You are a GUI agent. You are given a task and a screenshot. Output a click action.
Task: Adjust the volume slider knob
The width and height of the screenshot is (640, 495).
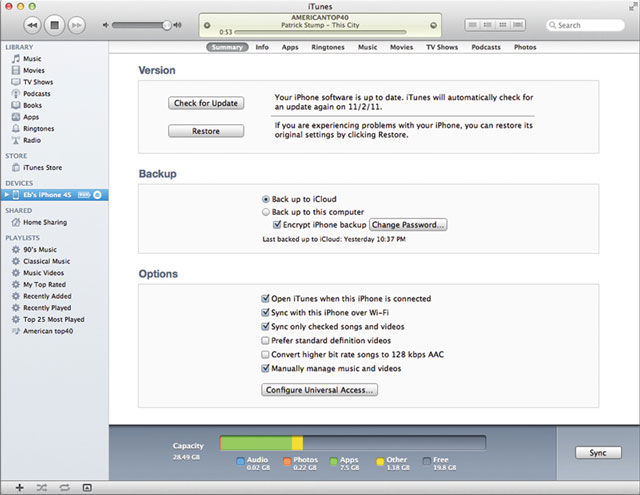tap(167, 25)
